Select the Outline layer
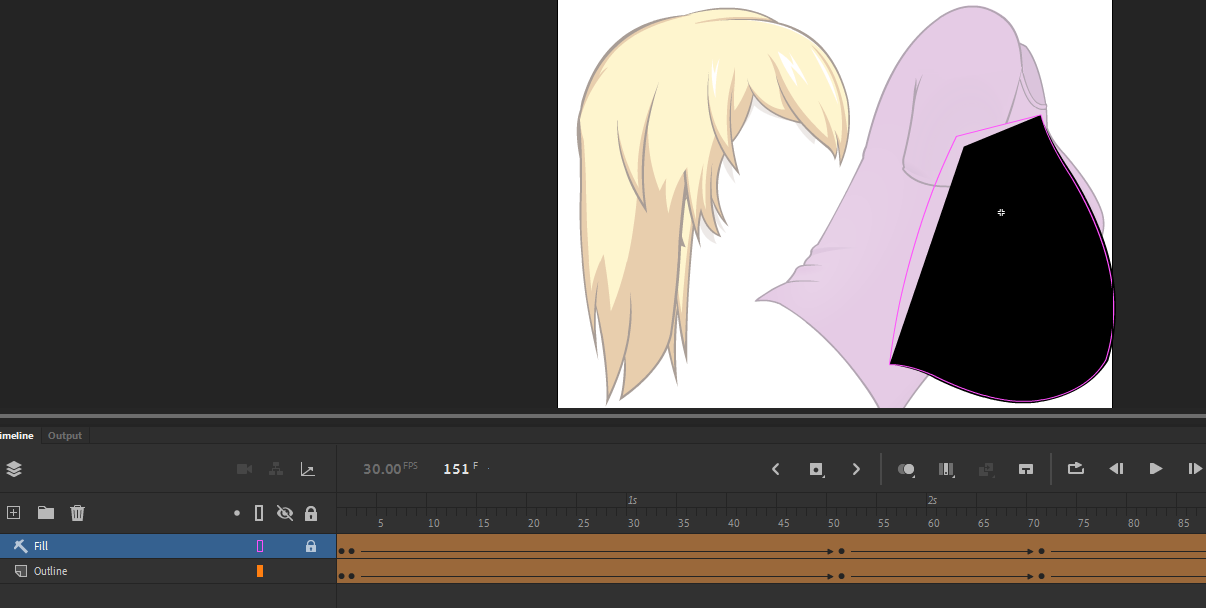The image size is (1206, 608). (51, 571)
